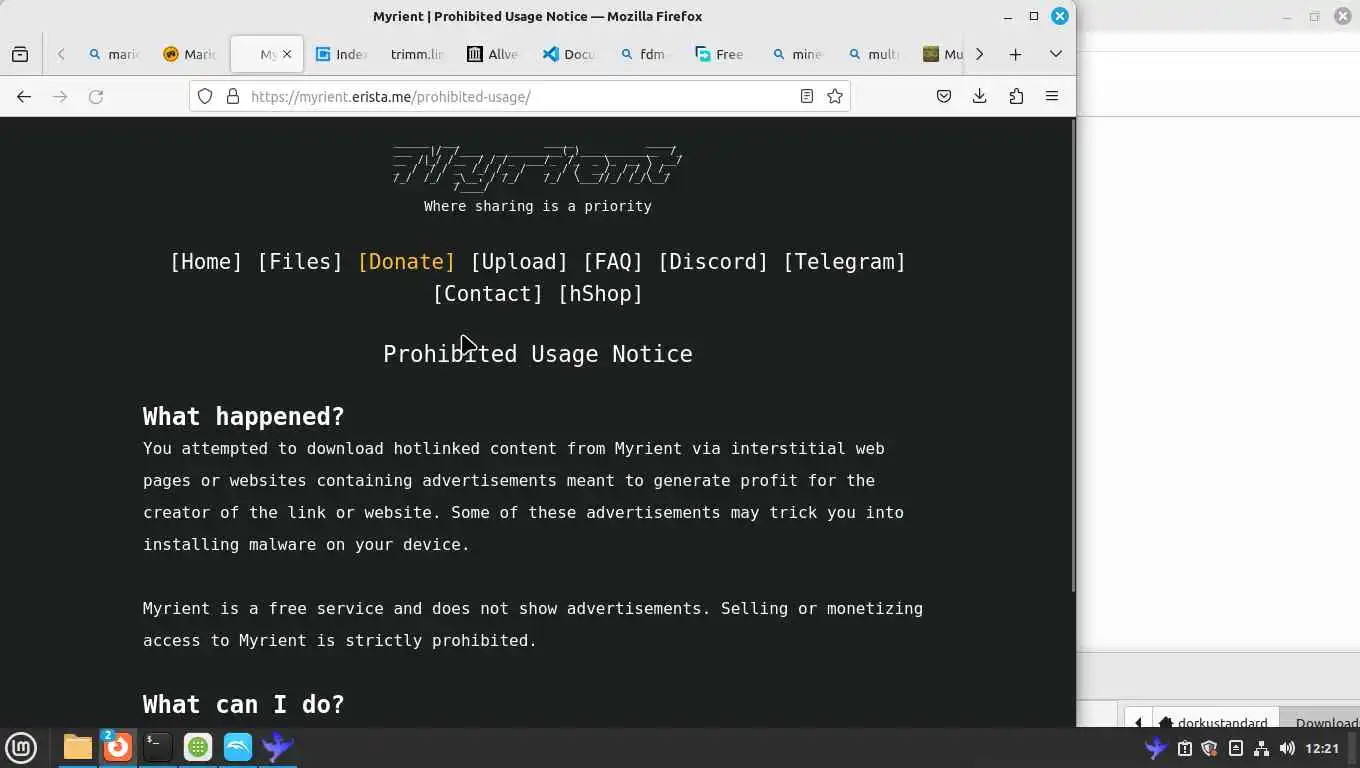Open the Firefox downloads panel

(979, 96)
